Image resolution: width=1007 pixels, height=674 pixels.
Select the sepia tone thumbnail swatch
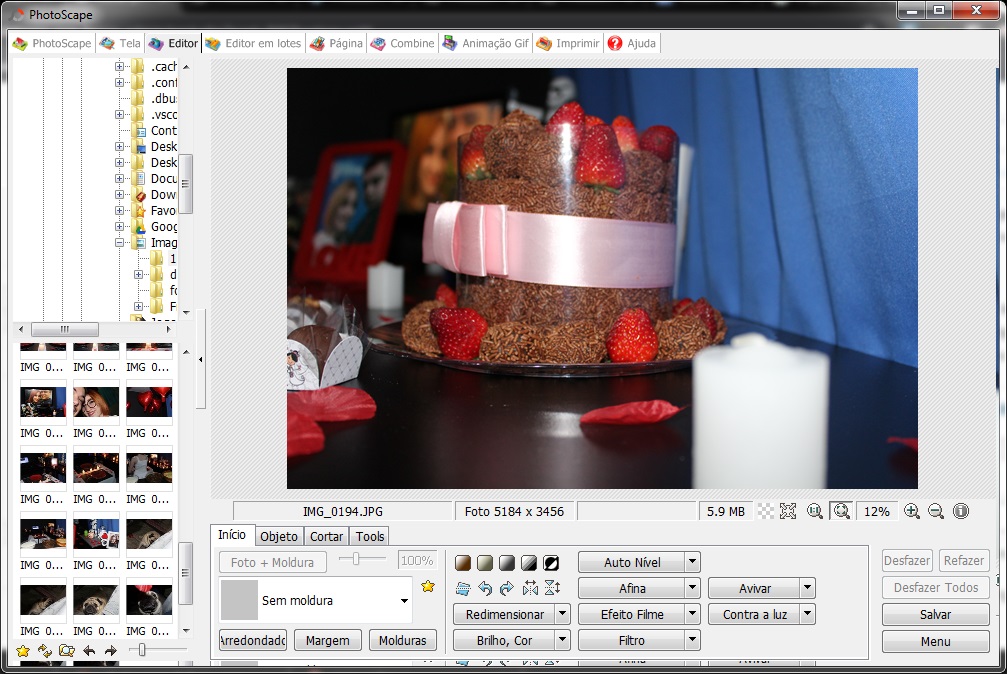click(x=462, y=562)
